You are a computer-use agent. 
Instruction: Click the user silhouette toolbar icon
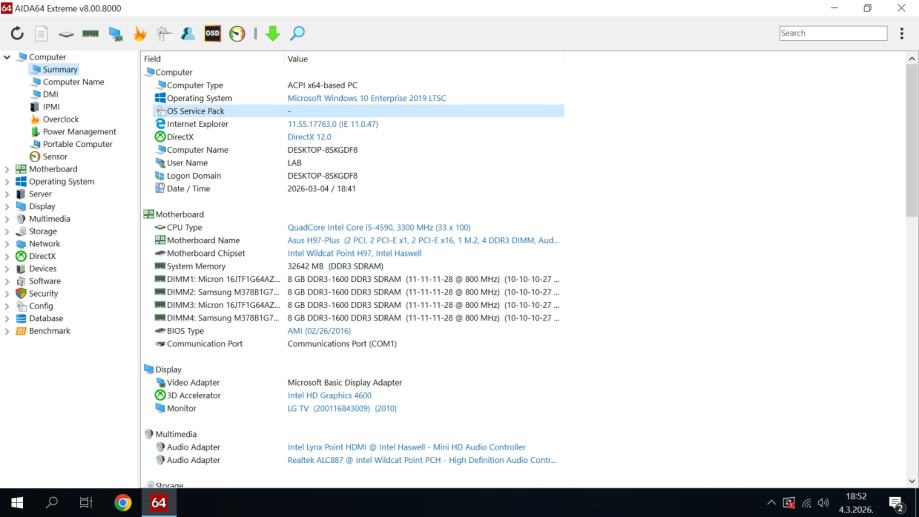[188, 34]
